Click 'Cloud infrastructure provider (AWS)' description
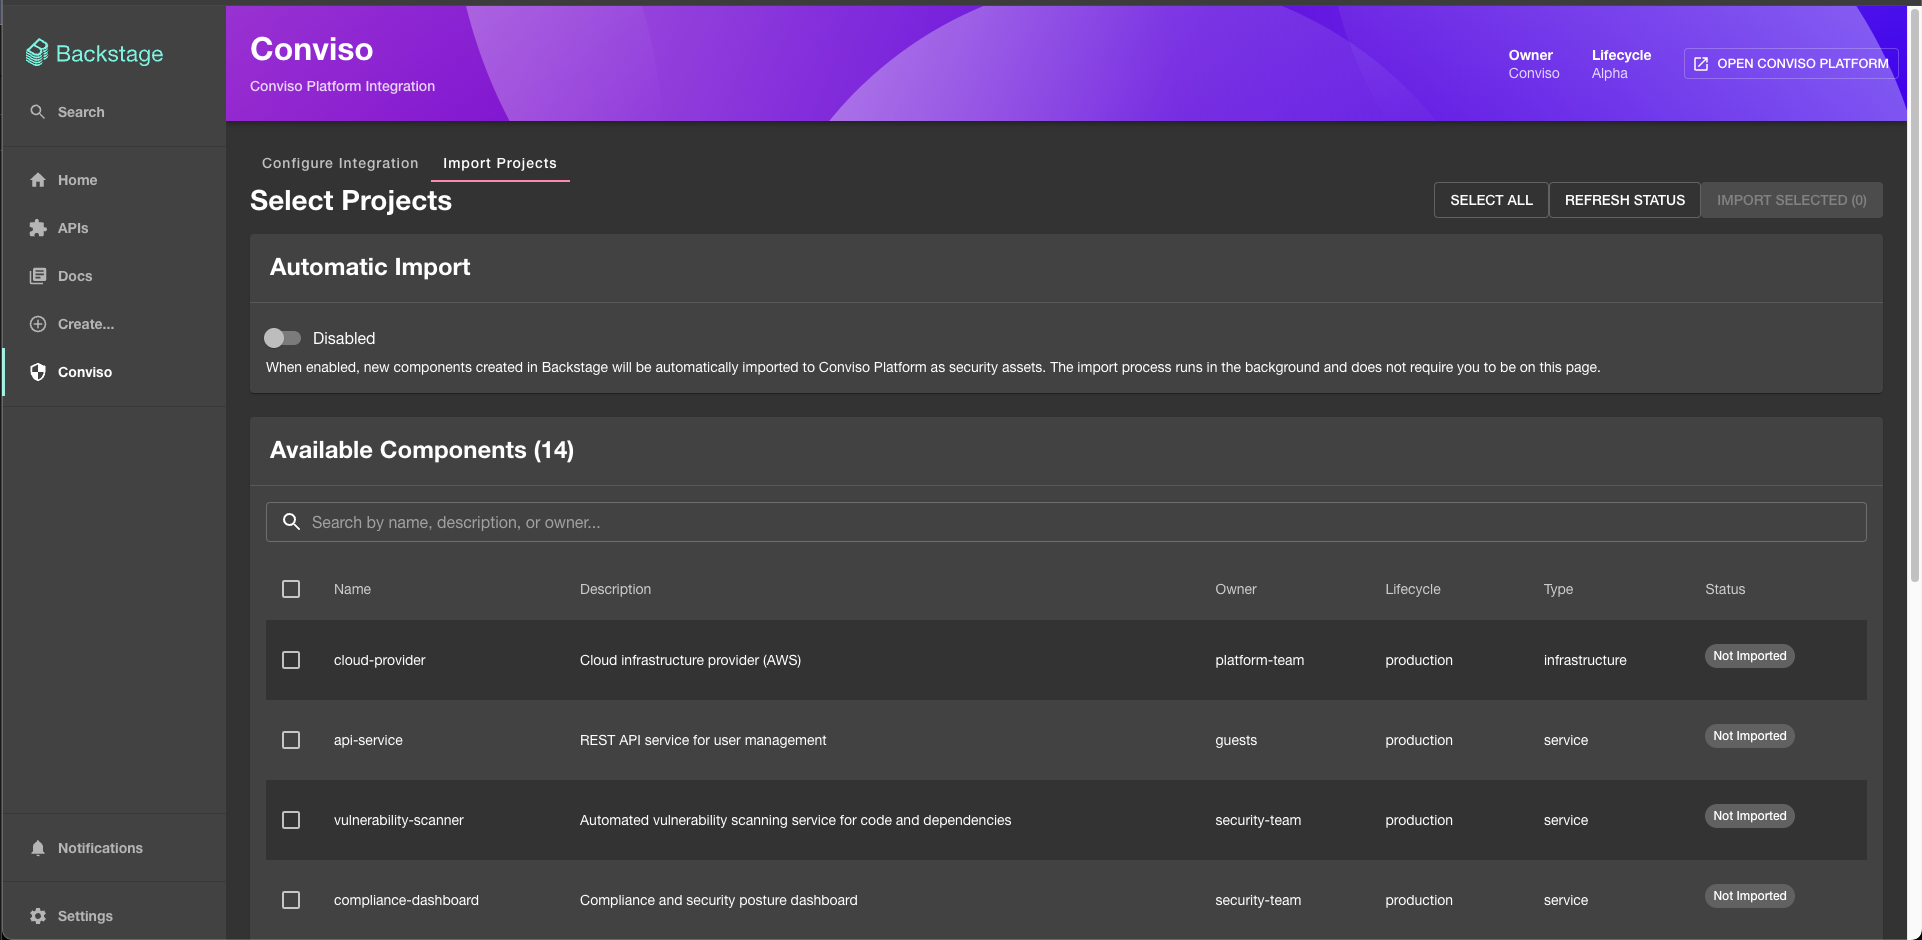 [691, 660]
